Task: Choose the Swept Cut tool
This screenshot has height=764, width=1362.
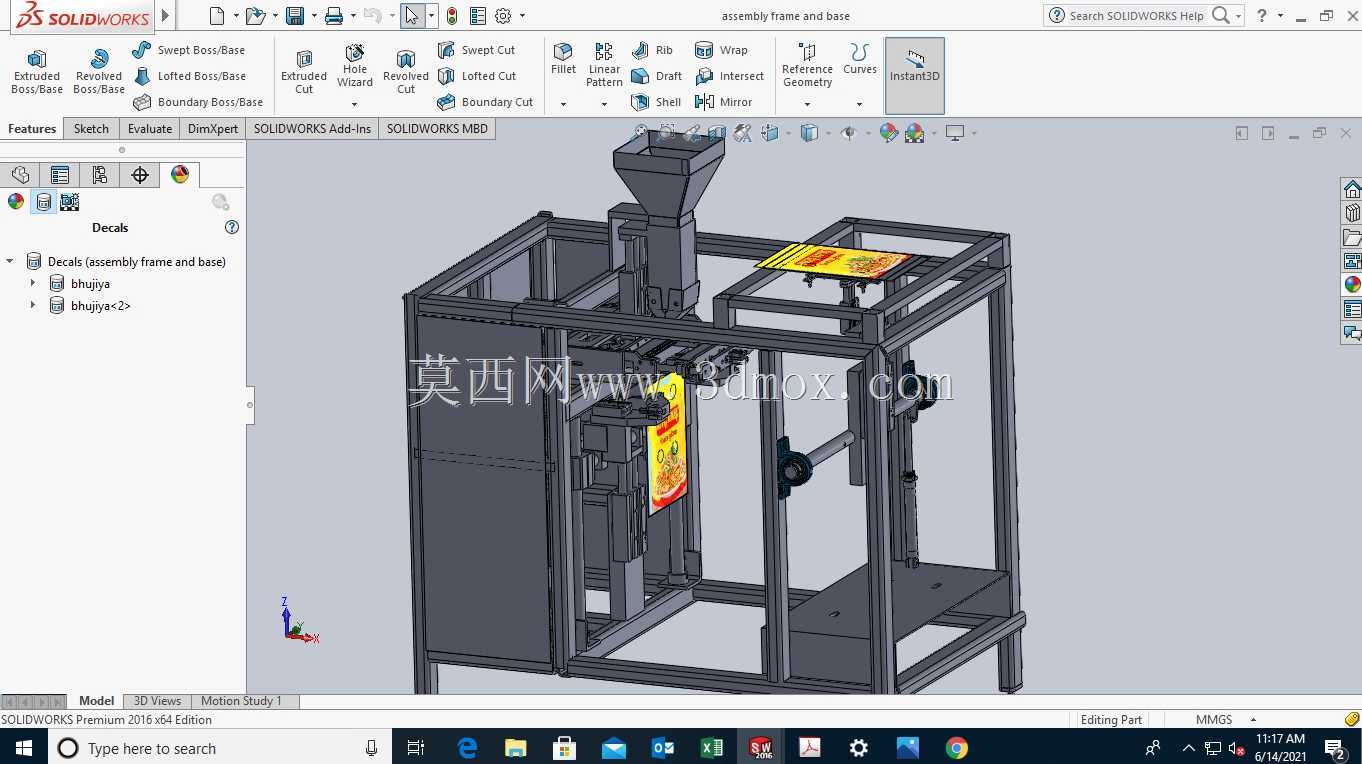Action: coord(476,50)
